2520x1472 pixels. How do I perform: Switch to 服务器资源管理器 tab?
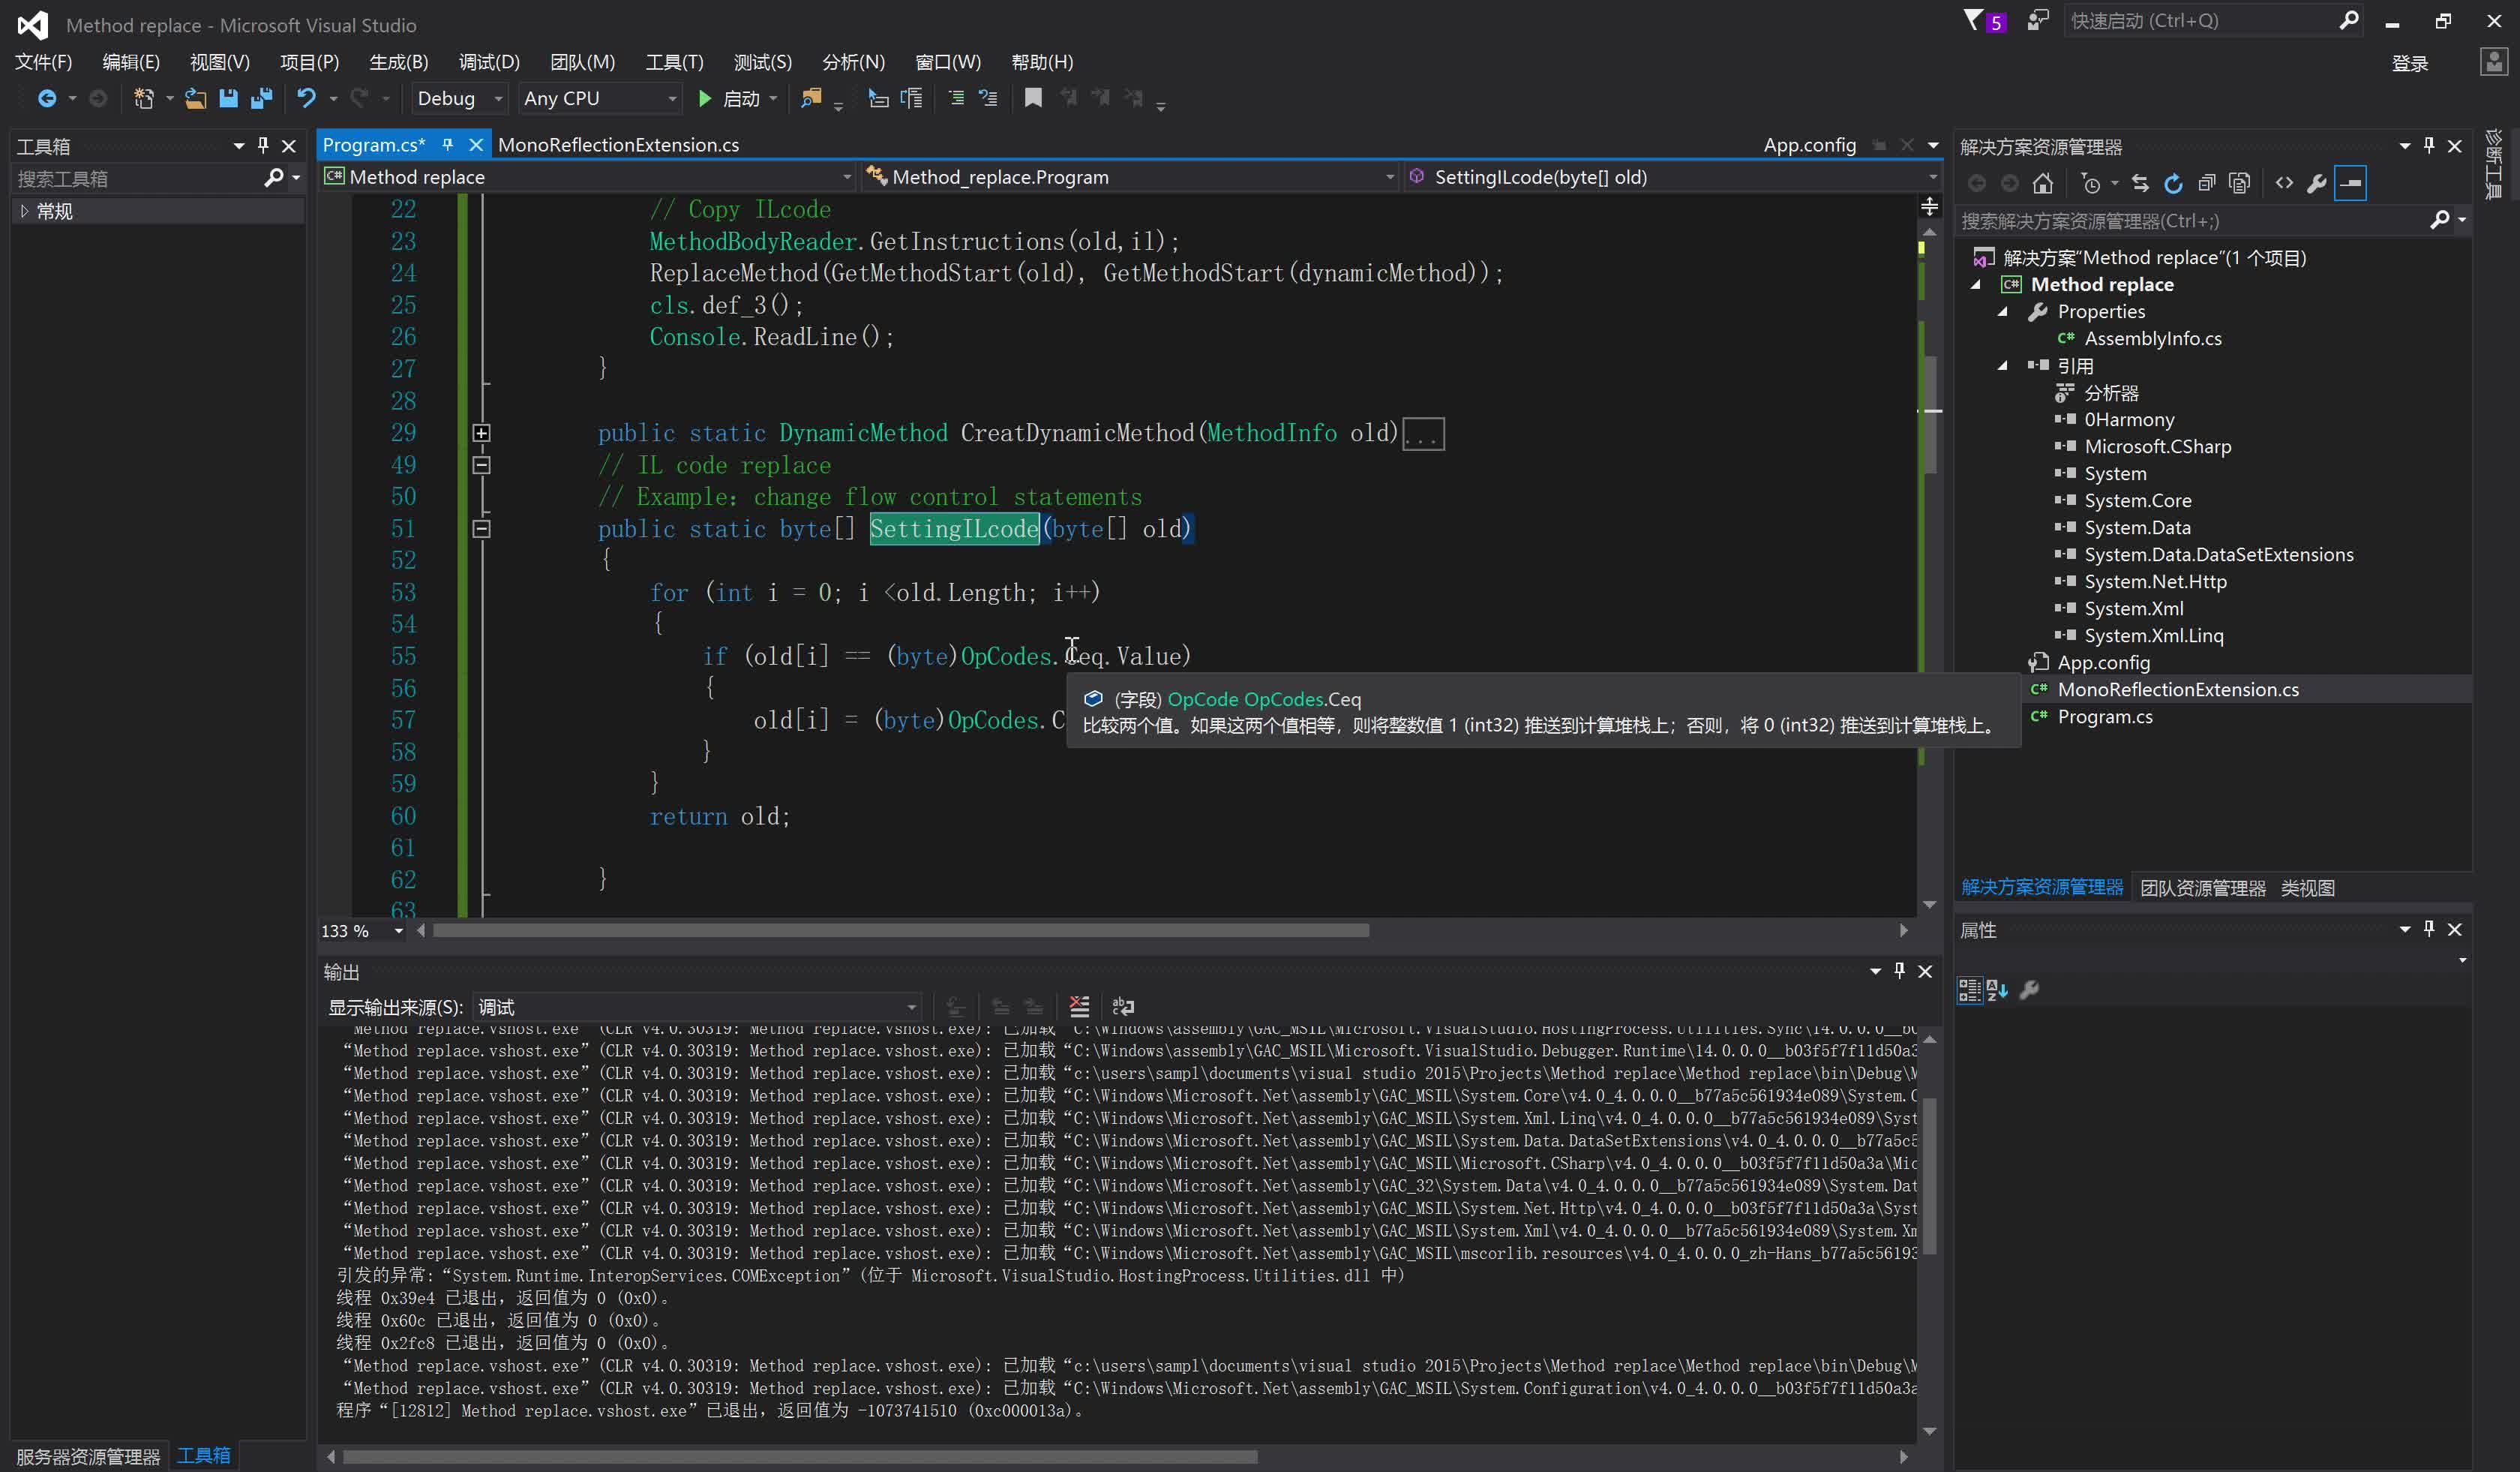coord(88,1456)
